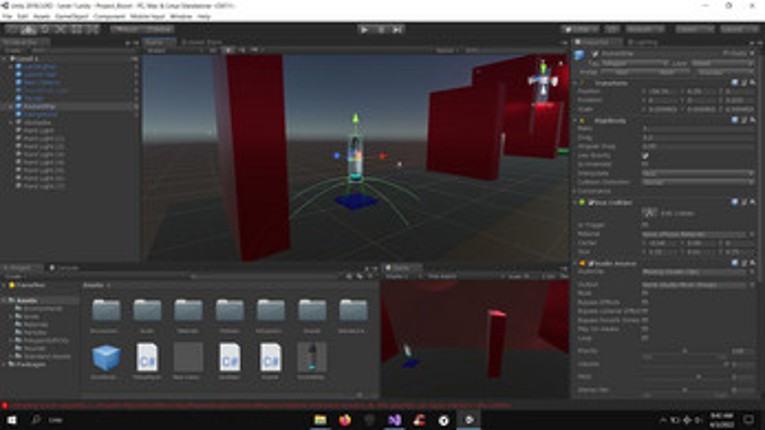The width and height of the screenshot is (765, 430).
Task: Open the Component menu
Action: coord(109,17)
